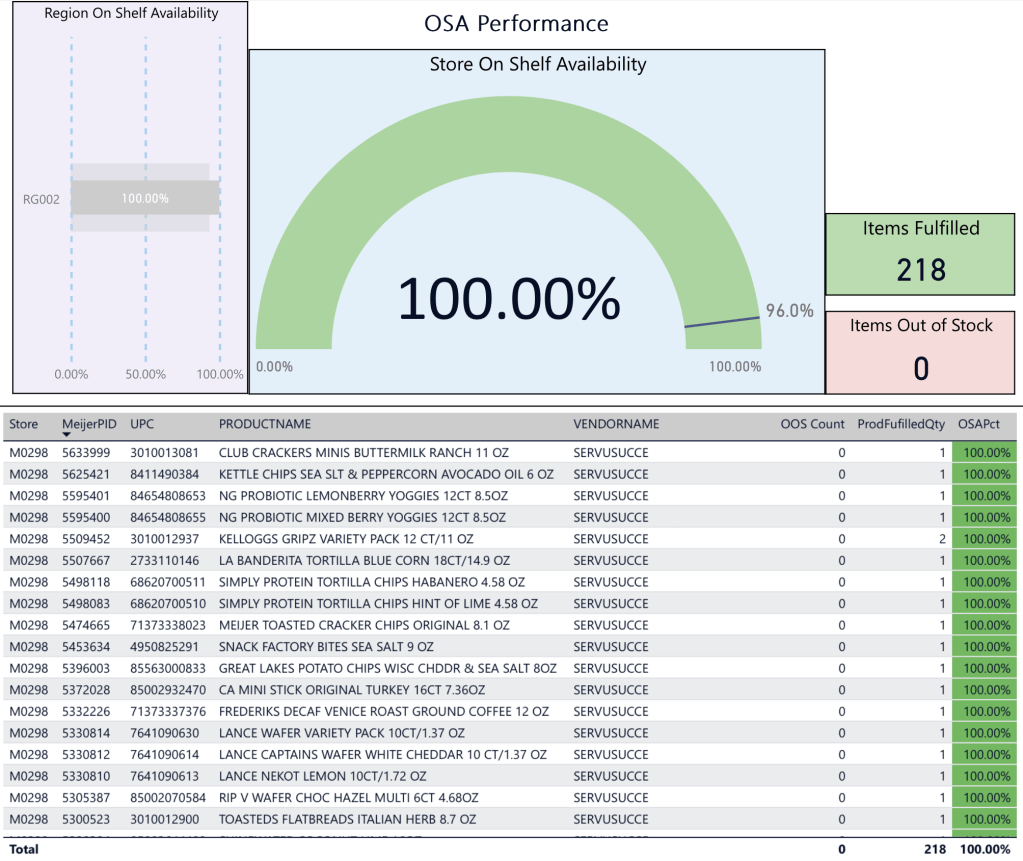Select MeijerPID 5396003 cell
Viewport: 1023px width, 861px height.
85,668
